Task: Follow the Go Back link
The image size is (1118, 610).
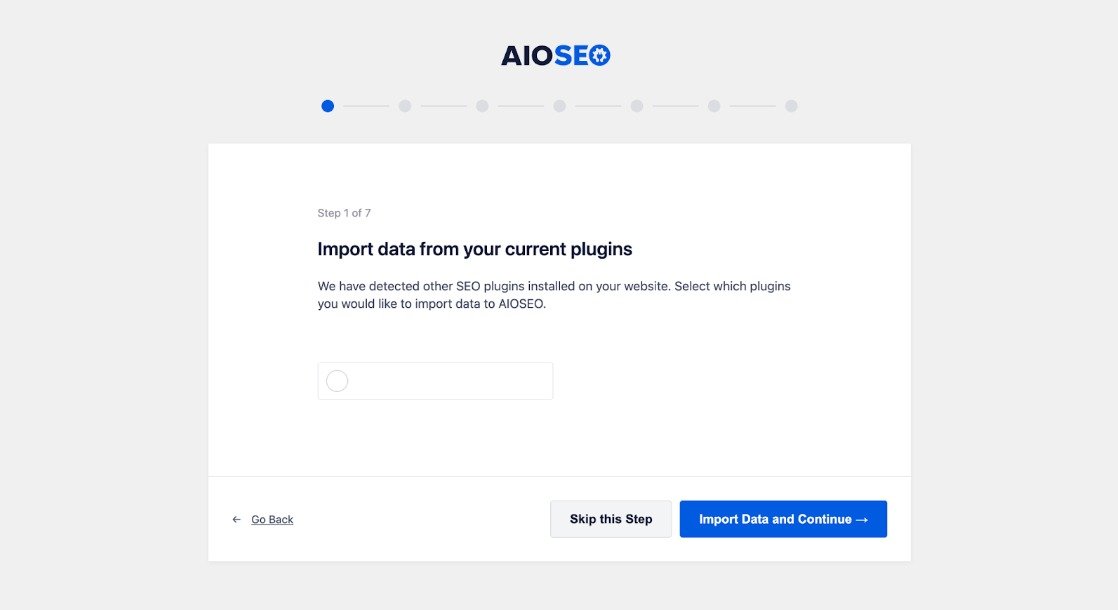Action: coord(272,520)
